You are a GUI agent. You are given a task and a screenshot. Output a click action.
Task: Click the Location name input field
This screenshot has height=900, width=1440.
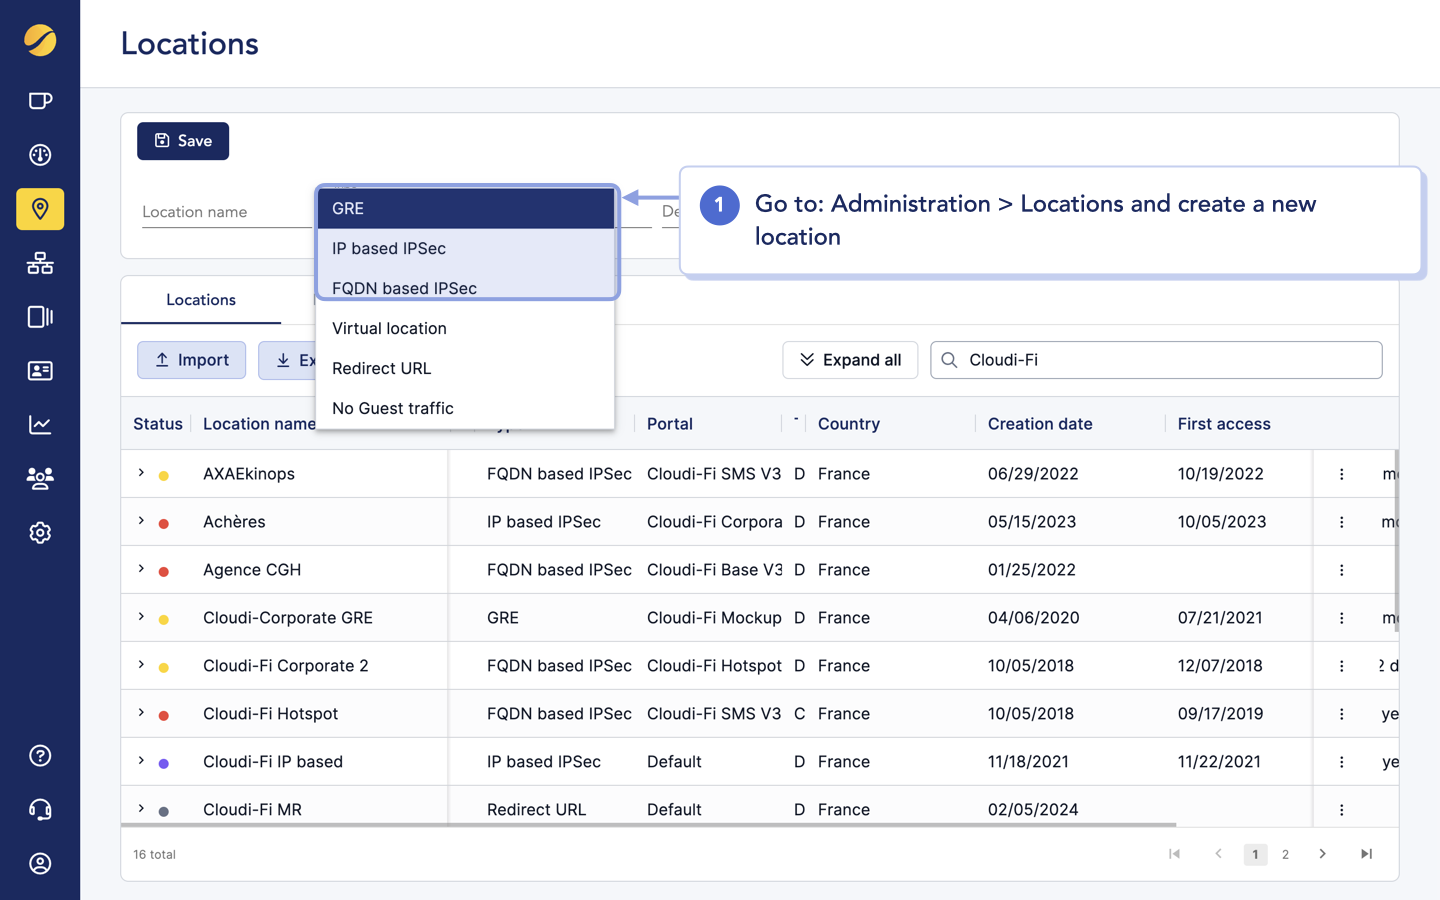[227, 212]
